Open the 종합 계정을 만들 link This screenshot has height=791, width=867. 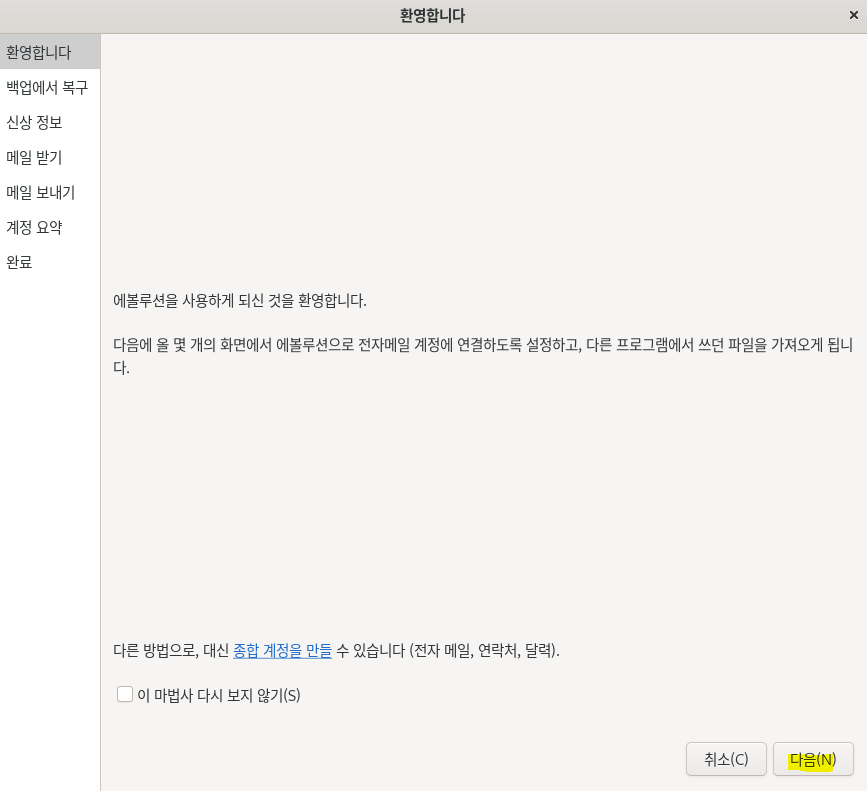pyautogui.click(x=282, y=650)
